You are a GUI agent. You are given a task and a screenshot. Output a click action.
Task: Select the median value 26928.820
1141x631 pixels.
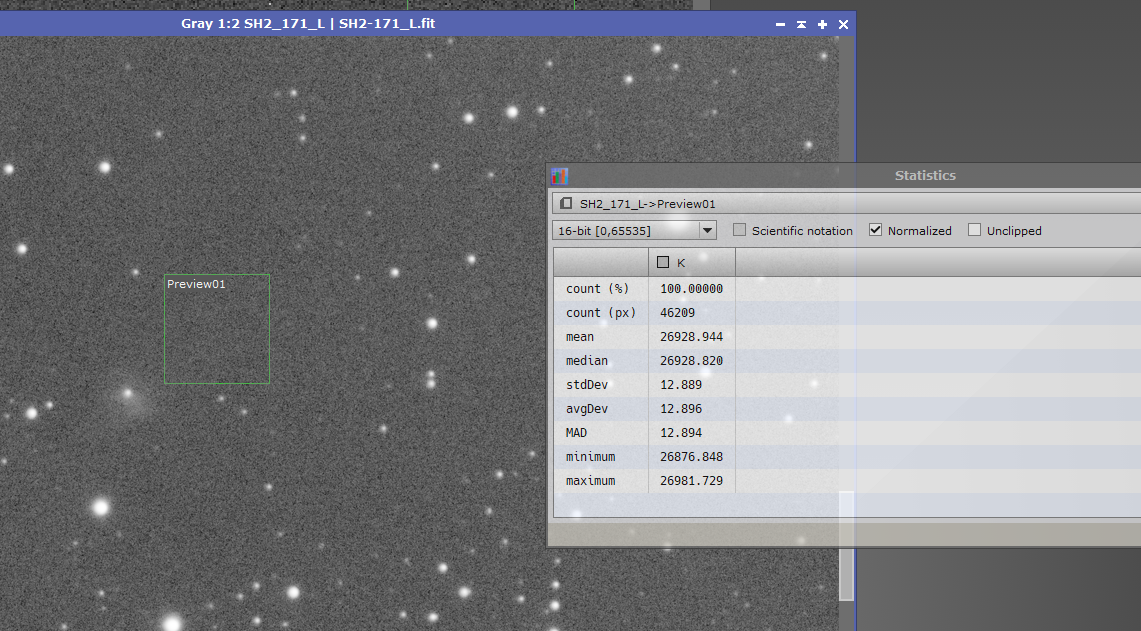691,361
